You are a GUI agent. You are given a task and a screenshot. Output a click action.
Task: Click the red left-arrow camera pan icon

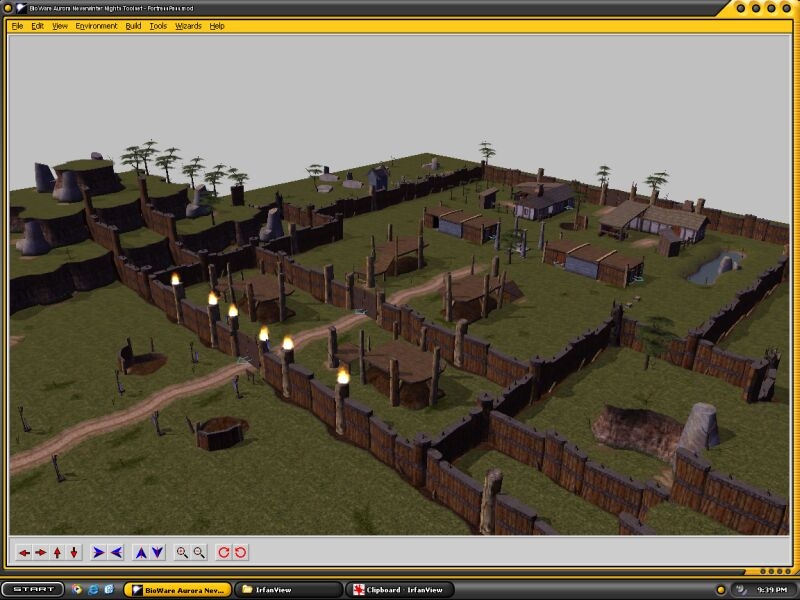[25, 552]
